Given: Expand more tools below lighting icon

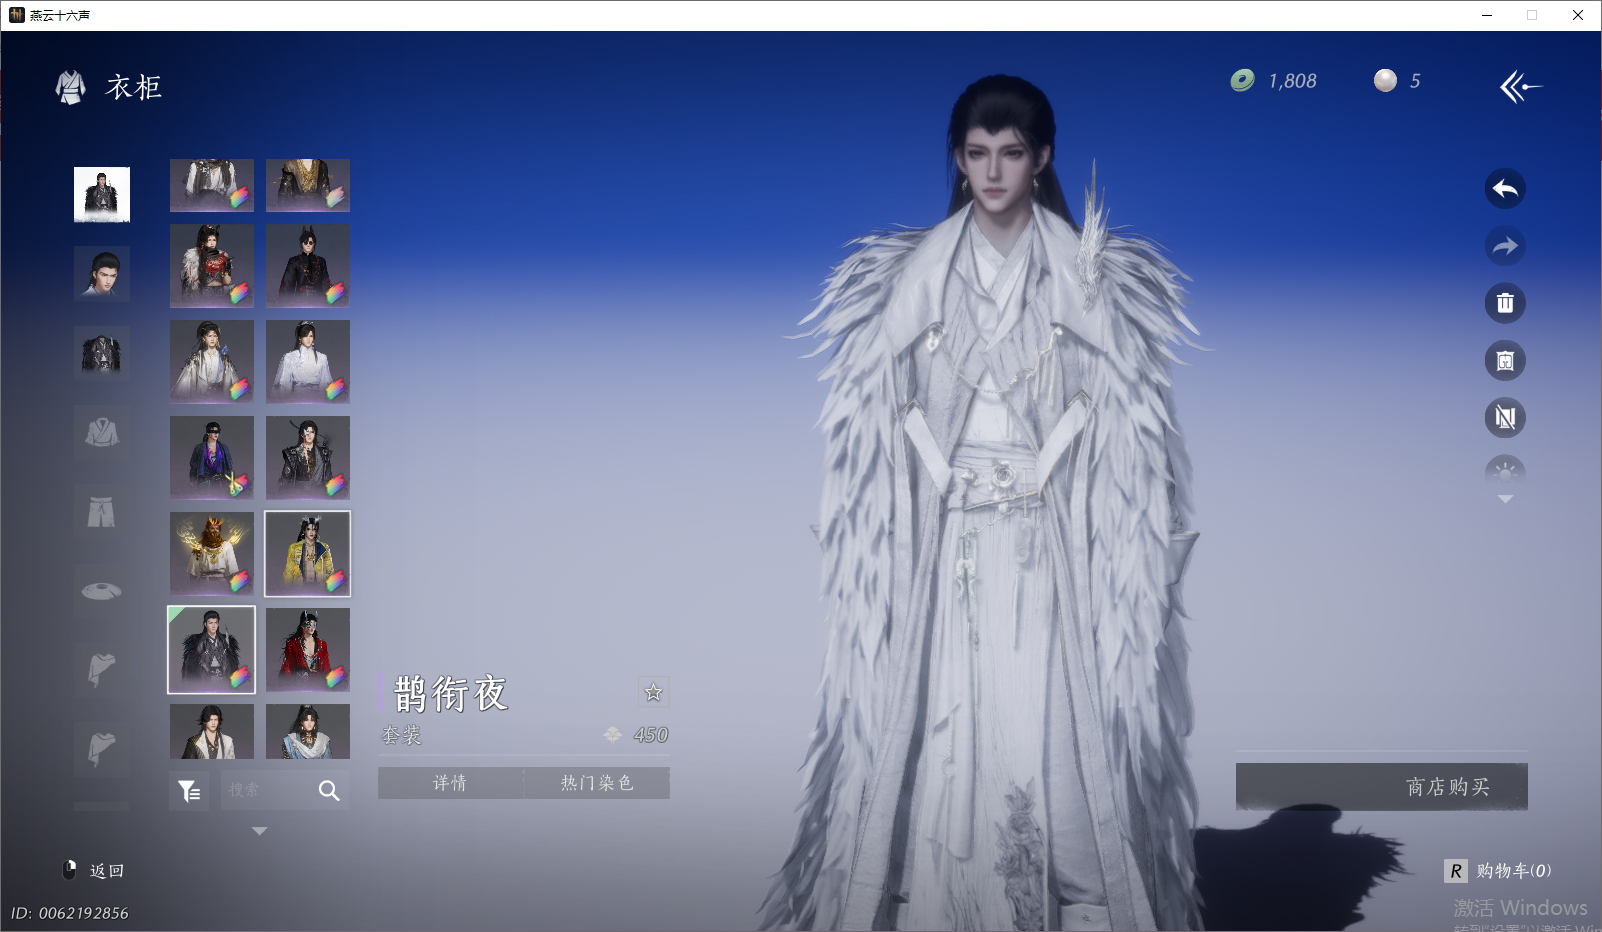Looking at the screenshot, I should tap(1505, 499).
